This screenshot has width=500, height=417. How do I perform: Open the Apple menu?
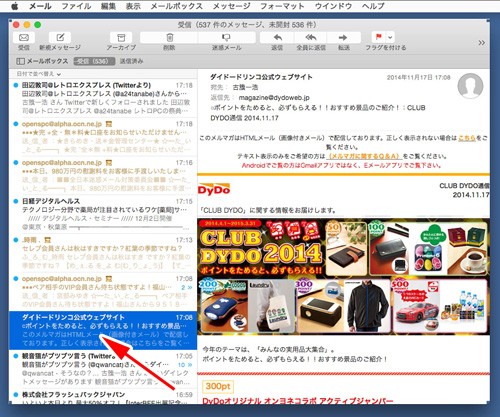(x=15, y=6)
